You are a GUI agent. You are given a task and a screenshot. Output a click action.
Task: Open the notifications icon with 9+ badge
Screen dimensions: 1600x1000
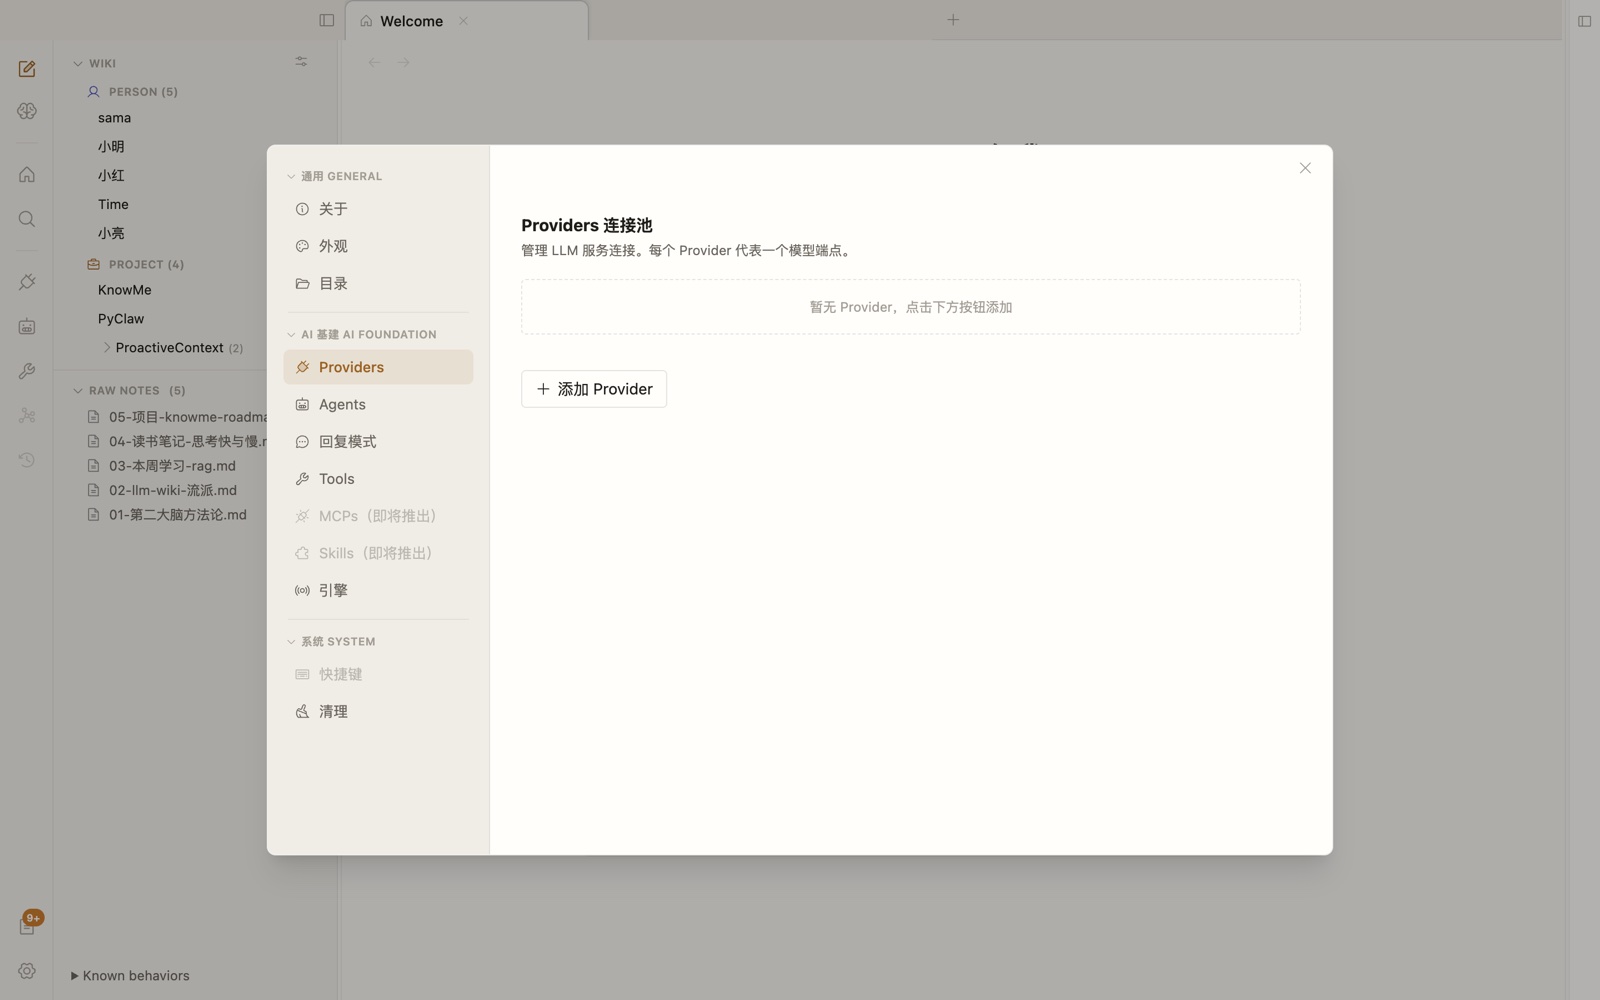[x=28, y=925]
